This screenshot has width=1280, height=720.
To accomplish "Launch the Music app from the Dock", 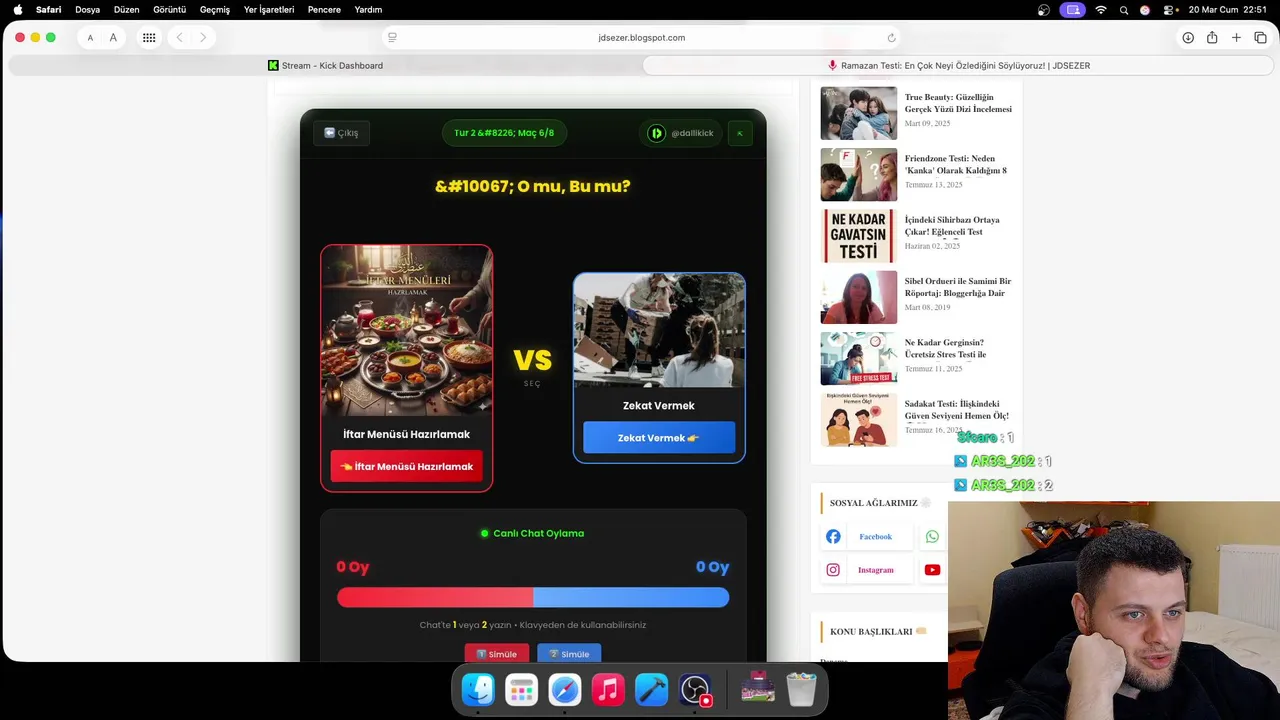I will point(608,690).
